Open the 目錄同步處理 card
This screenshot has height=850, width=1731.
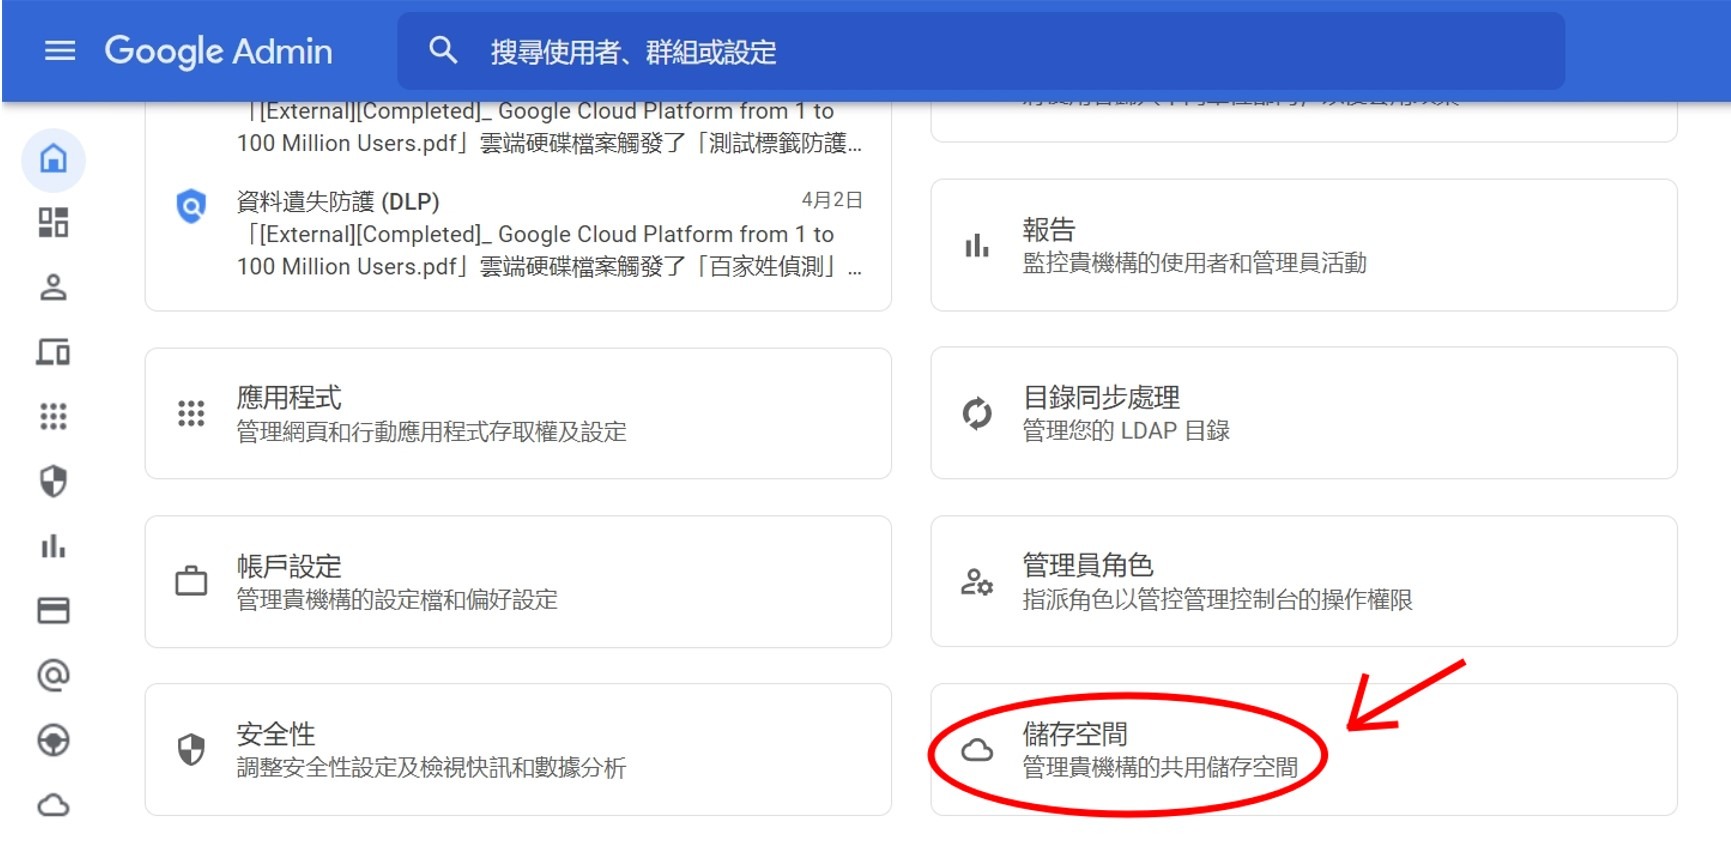coord(1303,413)
